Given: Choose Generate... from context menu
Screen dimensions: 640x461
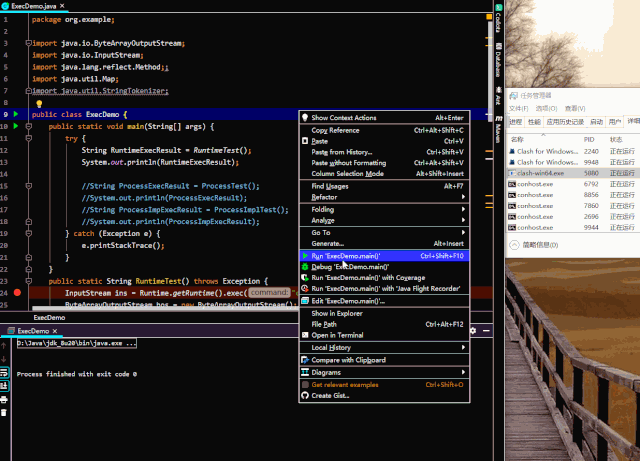Looking at the screenshot, I should coord(384,243).
